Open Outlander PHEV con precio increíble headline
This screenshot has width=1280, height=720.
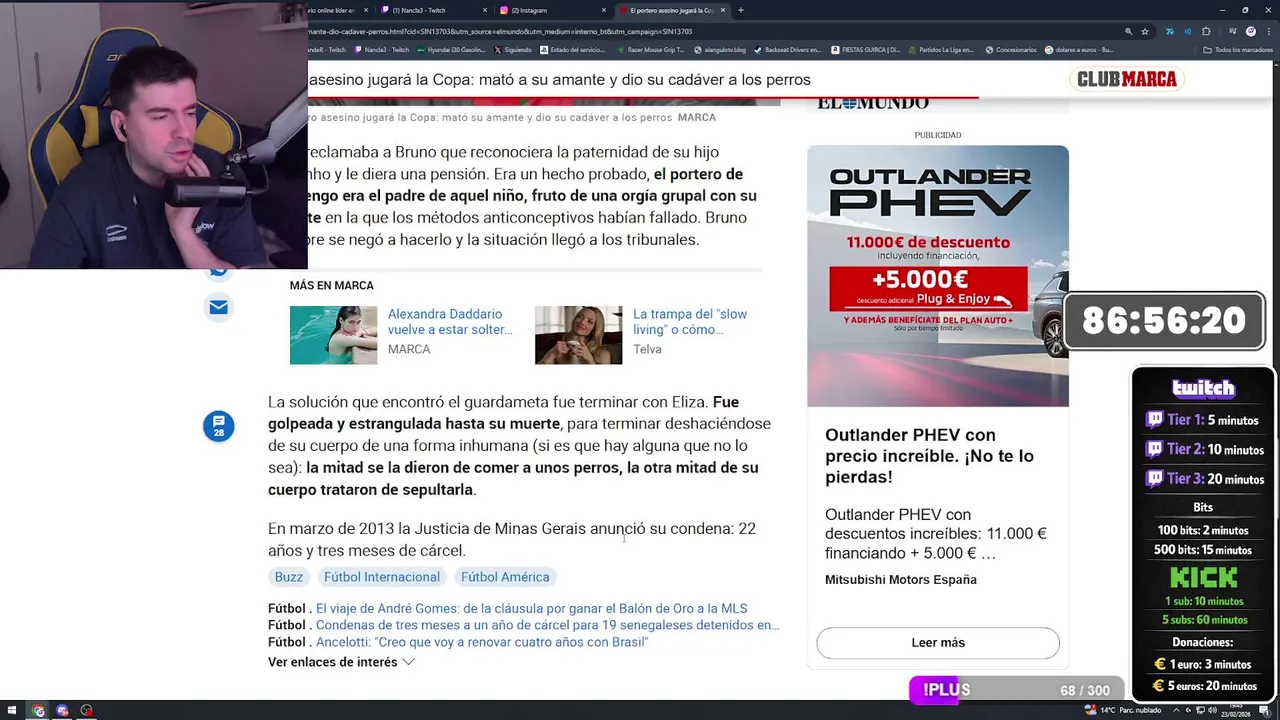[929, 456]
